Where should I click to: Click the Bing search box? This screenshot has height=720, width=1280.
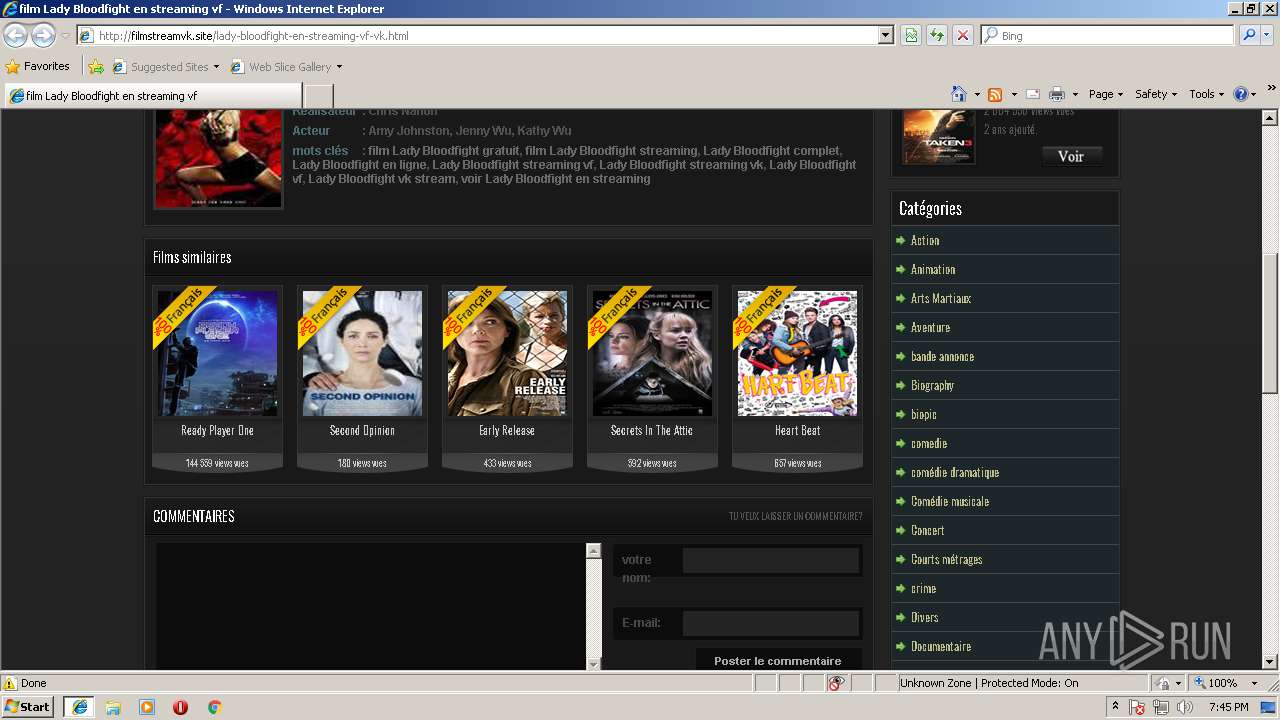pyautogui.click(x=1108, y=35)
